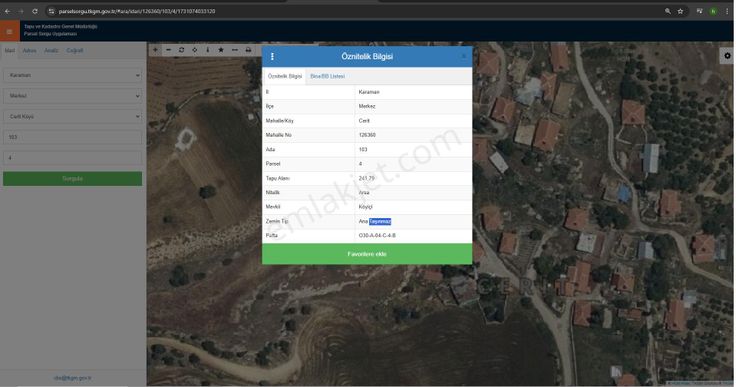View site information icon in address bar
The width and height of the screenshot is (736, 387).
tap(52, 11)
